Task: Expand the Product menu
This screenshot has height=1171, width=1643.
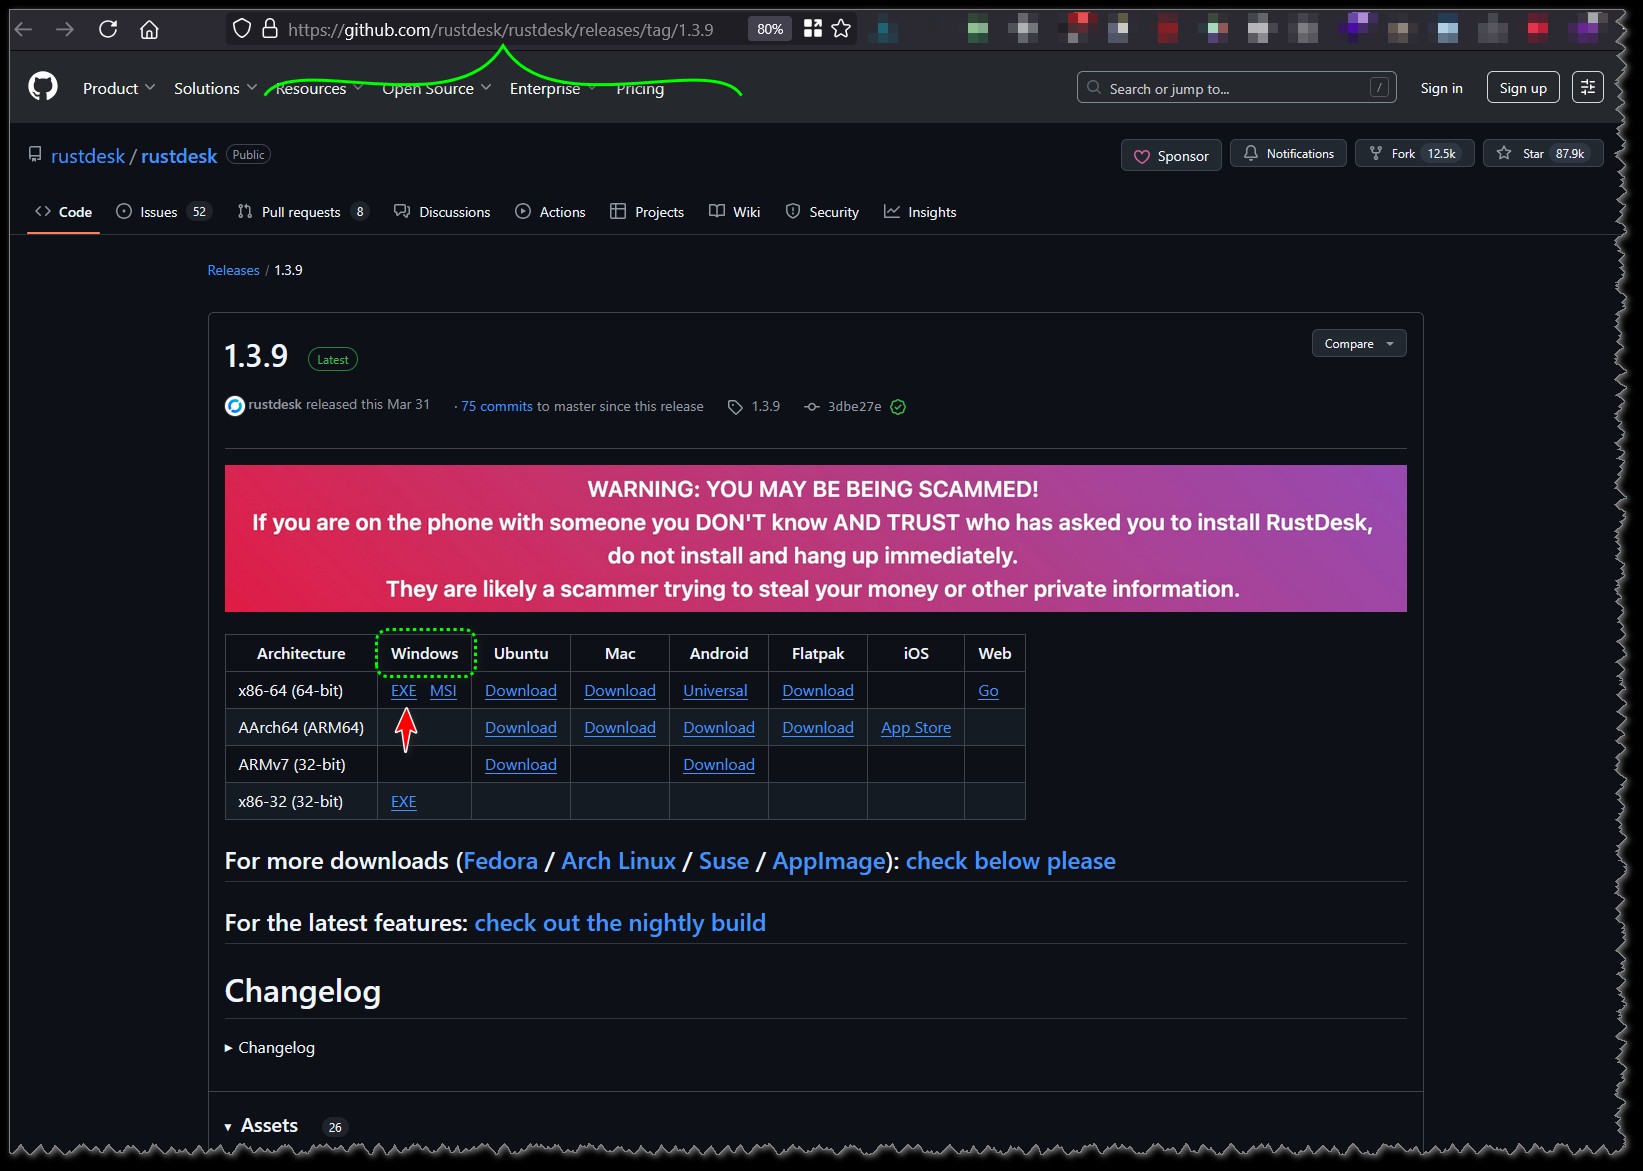Action: tap(118, 88)
